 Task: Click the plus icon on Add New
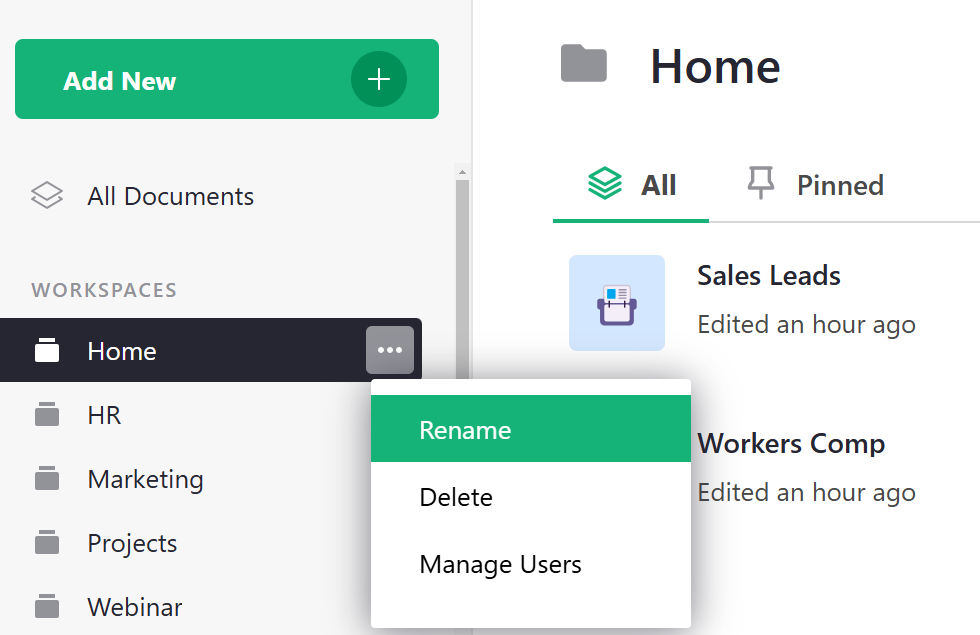tap(379, 79)
